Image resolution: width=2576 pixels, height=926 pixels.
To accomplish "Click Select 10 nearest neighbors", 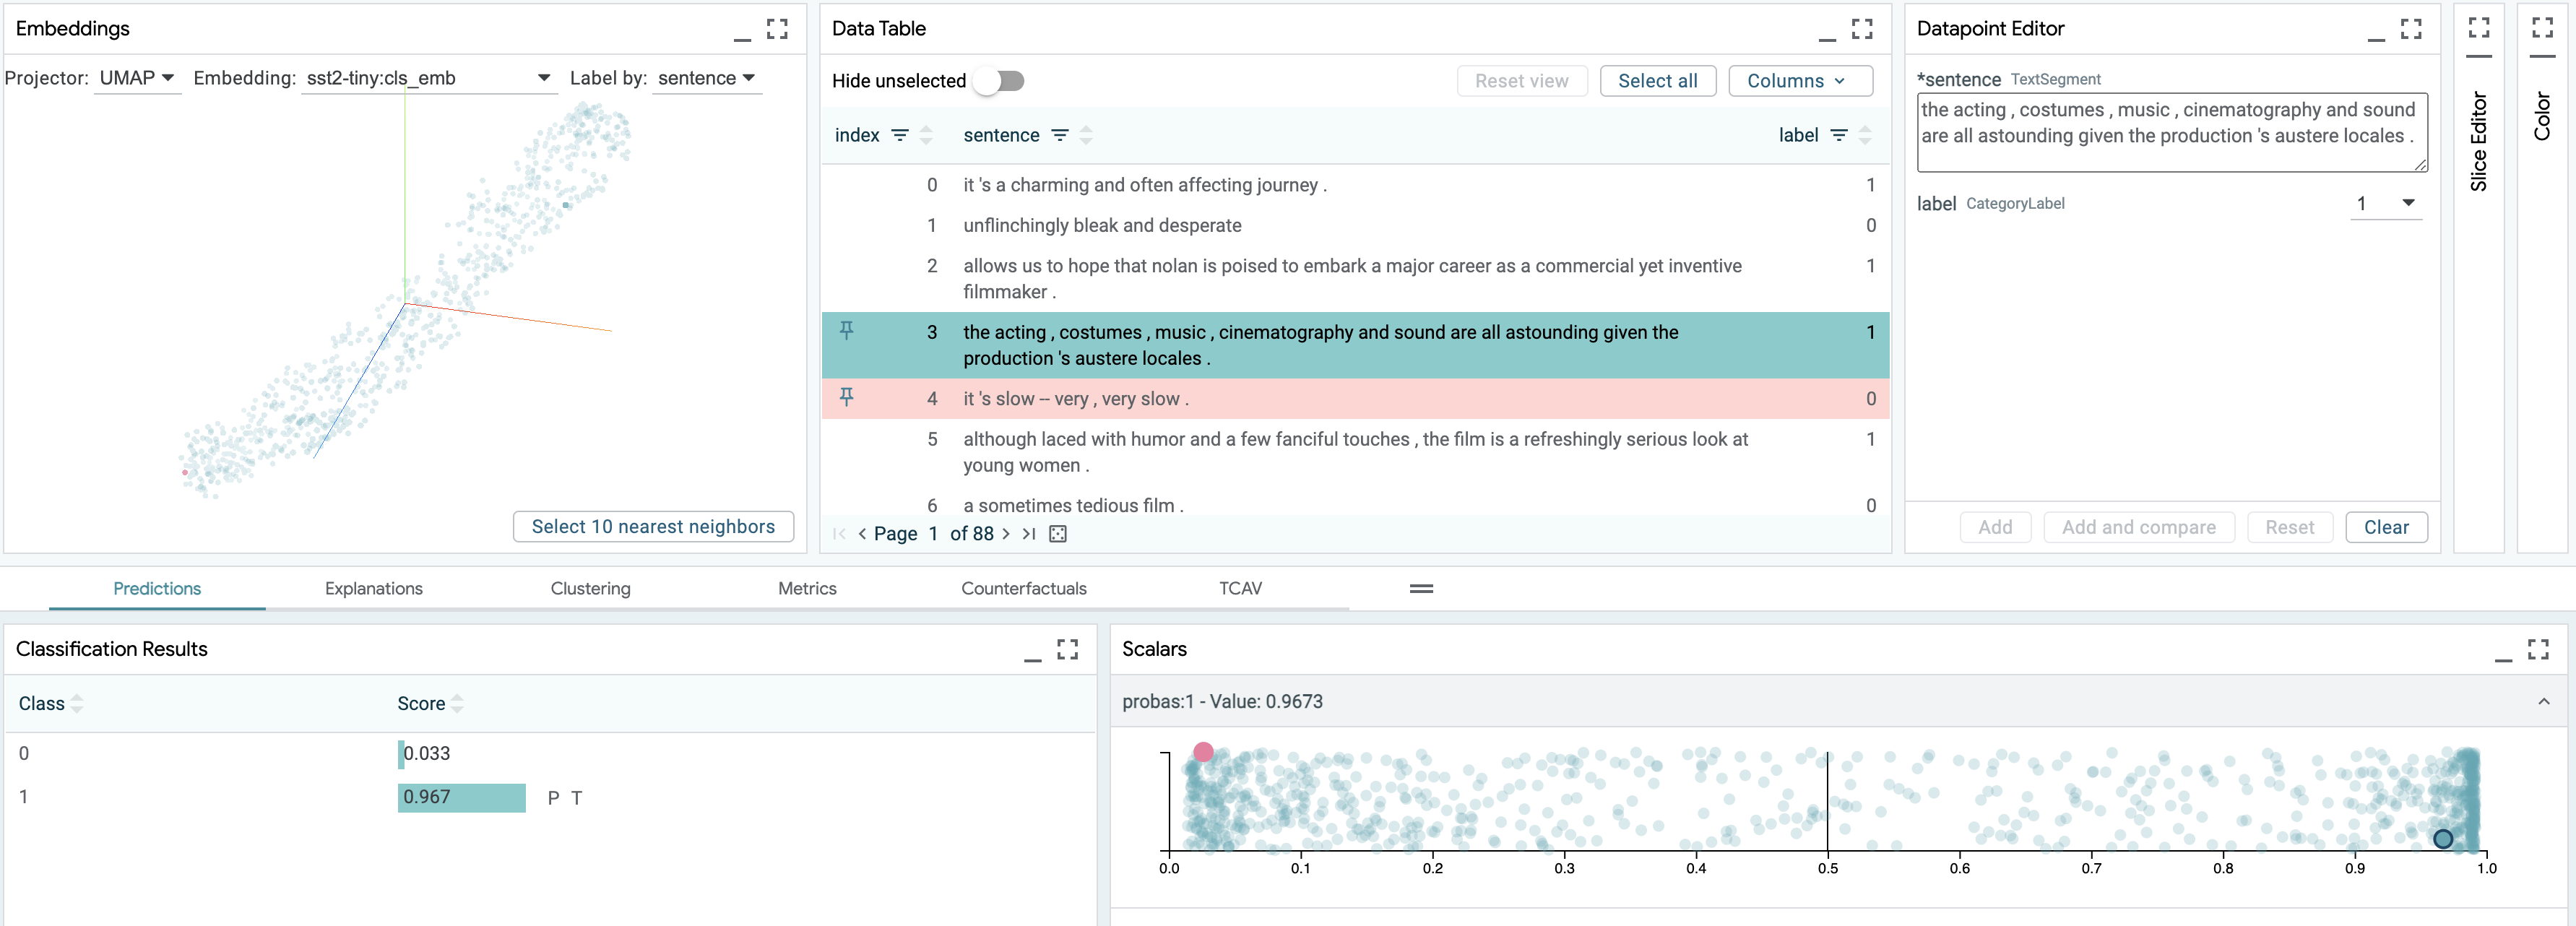I will click(x=652, y=527).
